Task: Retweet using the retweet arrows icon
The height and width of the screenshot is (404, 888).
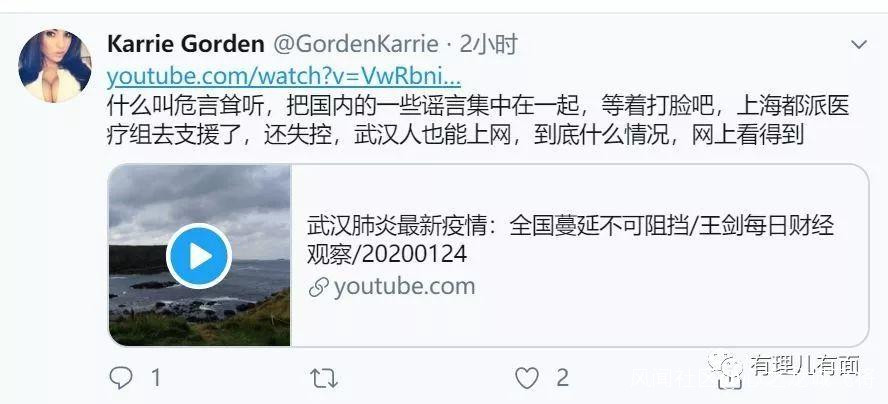Action: [324, 379]
